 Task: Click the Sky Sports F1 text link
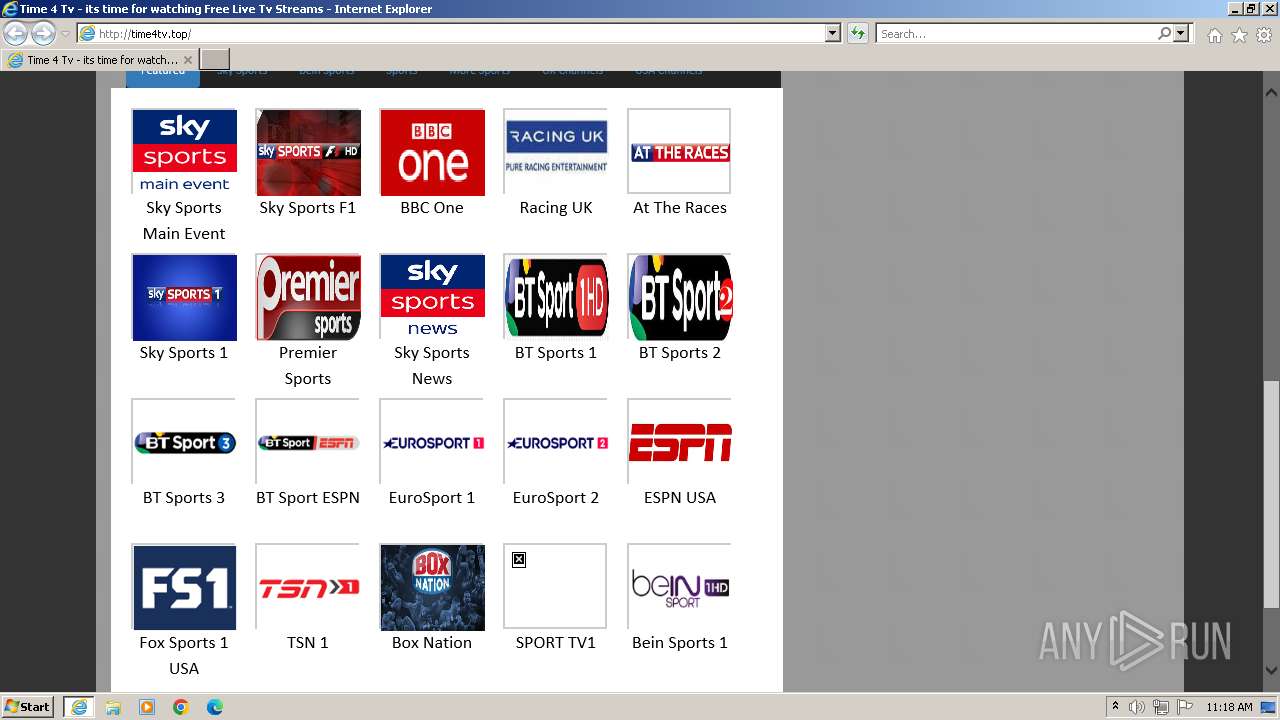coord(308,208)
